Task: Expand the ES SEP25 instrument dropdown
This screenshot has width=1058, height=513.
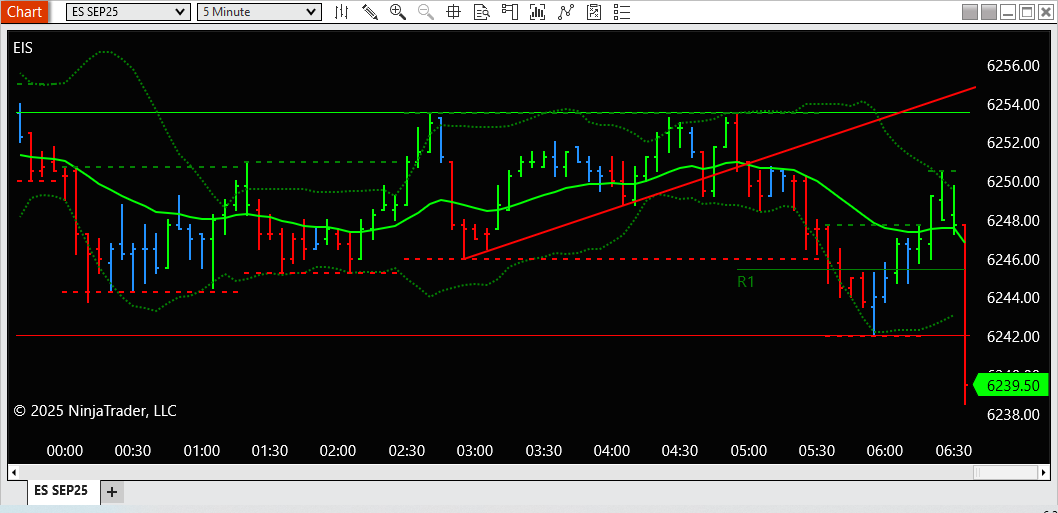Action: pyautogui.click(x=128, y=11)
